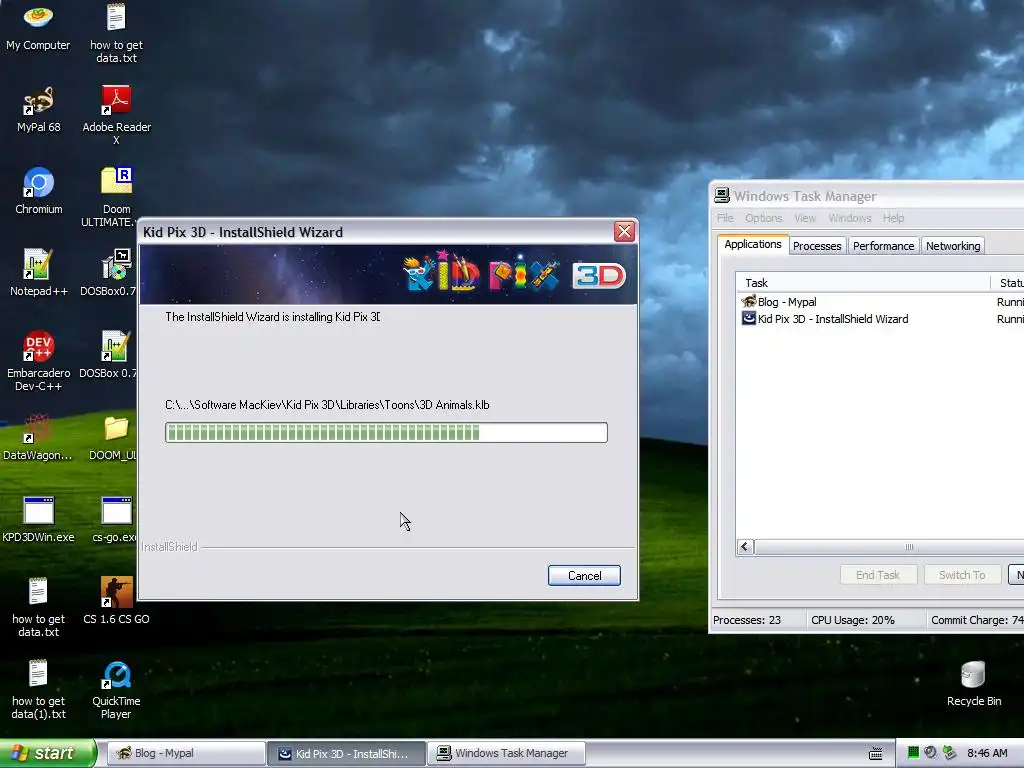Sort by the Task column header

coord(863,283)
